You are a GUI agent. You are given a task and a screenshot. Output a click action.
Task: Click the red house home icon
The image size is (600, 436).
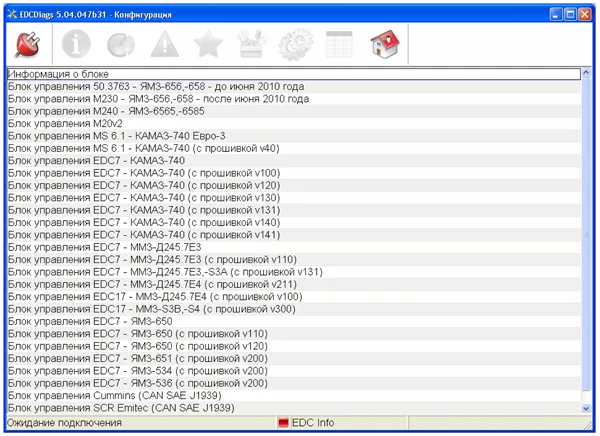385,44
